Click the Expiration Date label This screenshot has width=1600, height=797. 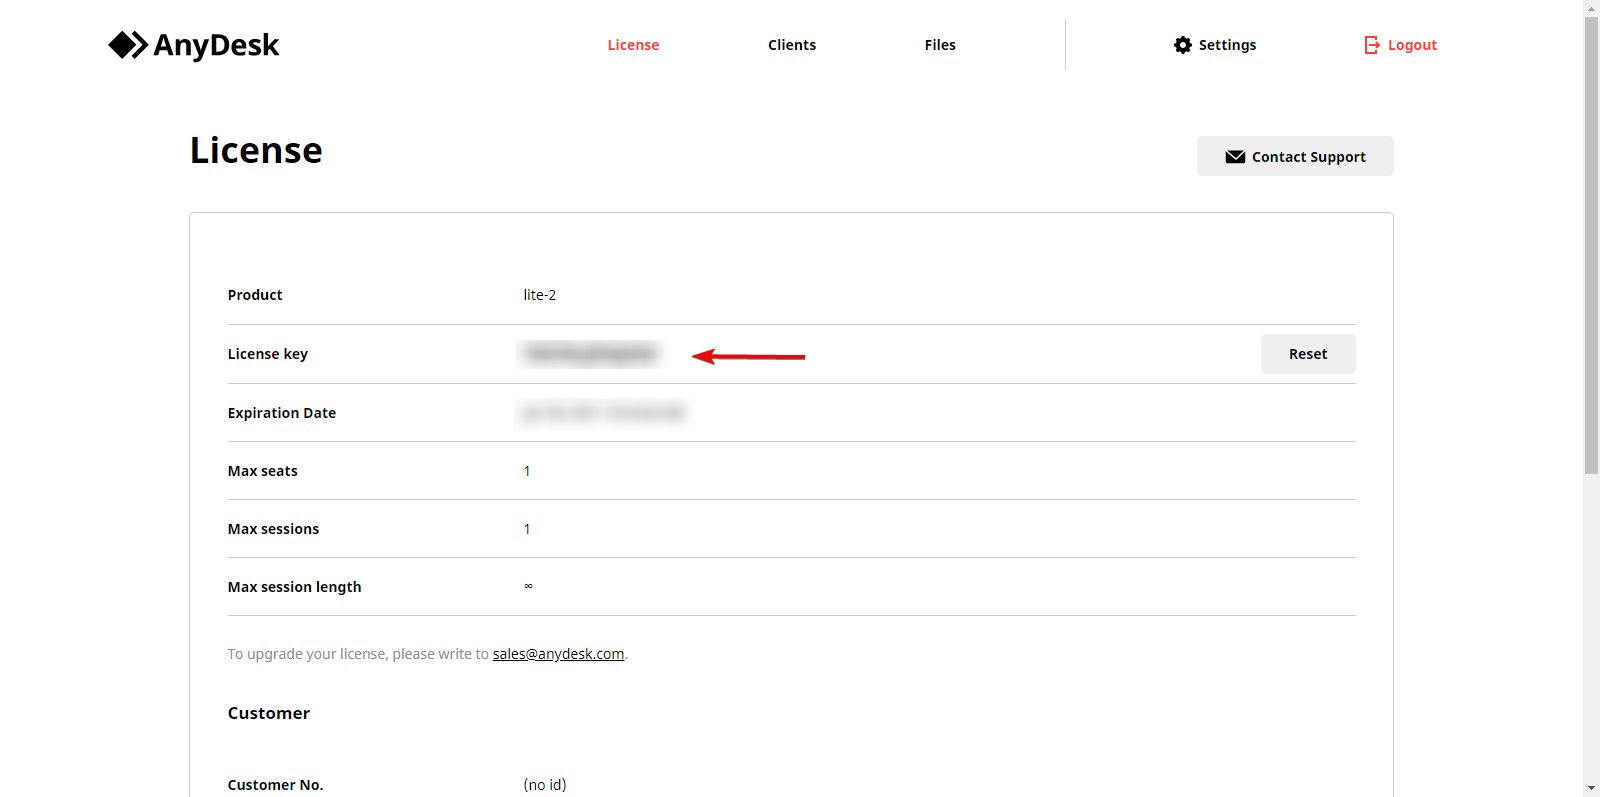tap(282, 413)
